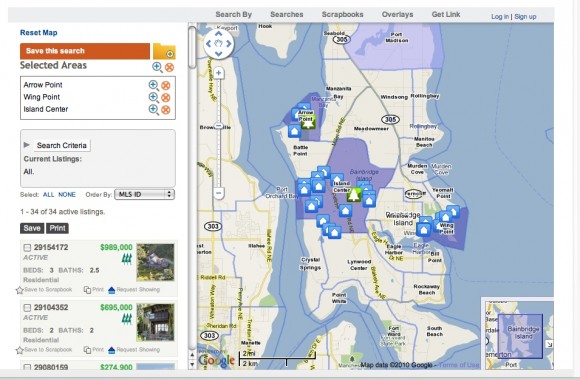The image size is (580, 380).
Task: Pan the map up with top arrow
Action: pyautogui.click(x=219, y=34)
